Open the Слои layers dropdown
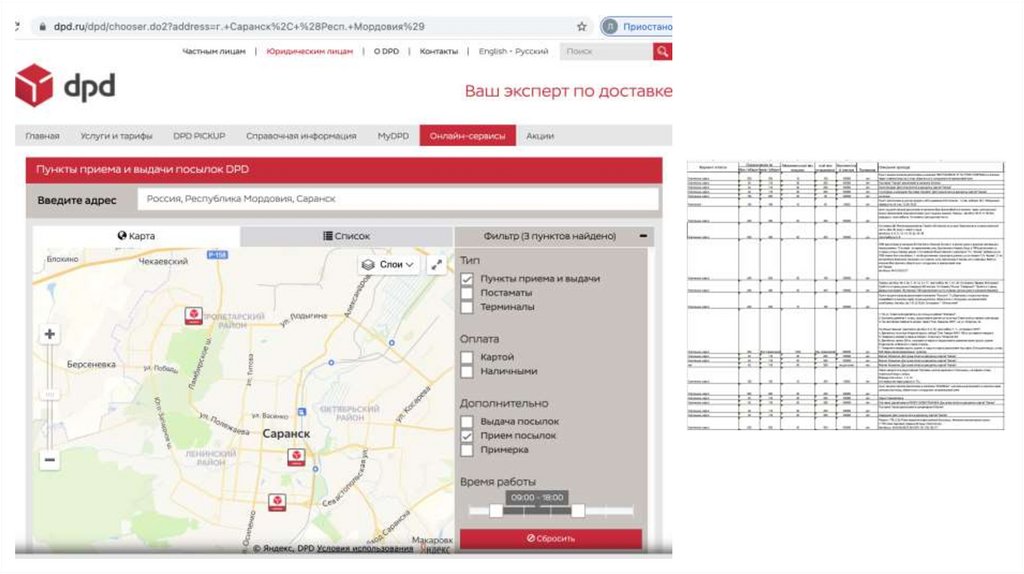Image resolution: width=1024 pixels, height=574 pixels. pos(390,265)
